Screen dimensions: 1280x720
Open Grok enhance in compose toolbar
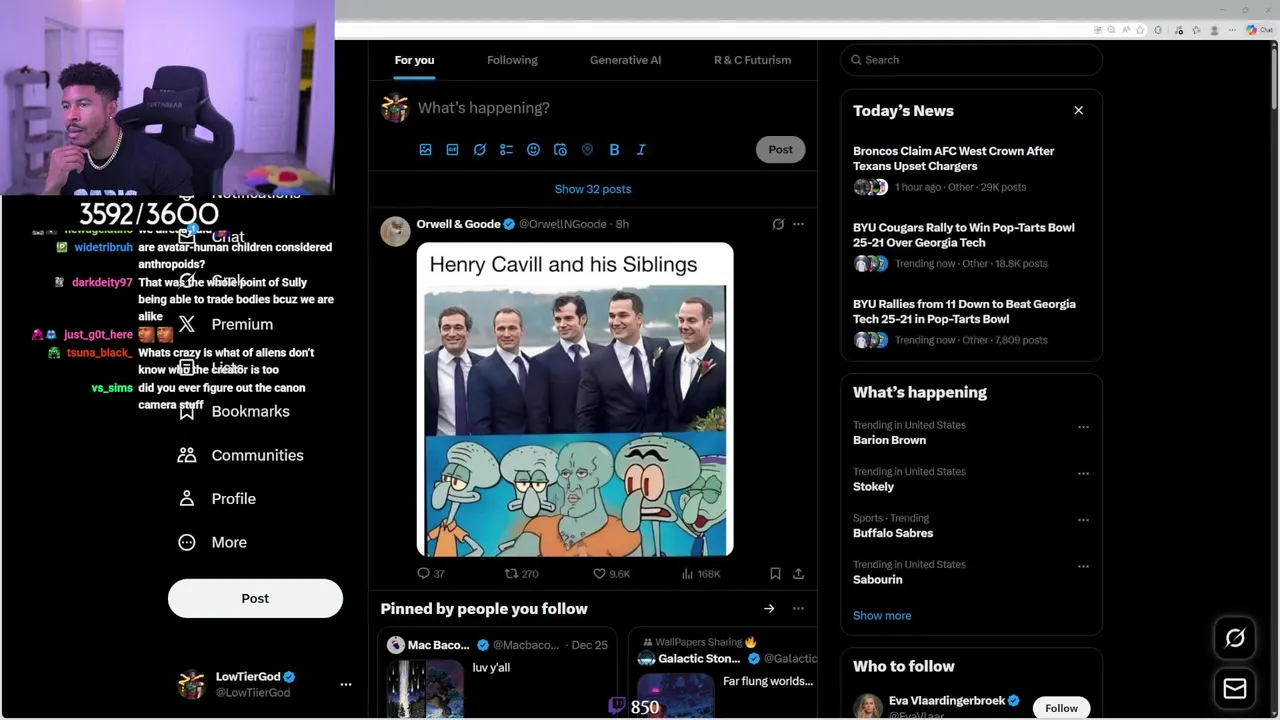479,149
